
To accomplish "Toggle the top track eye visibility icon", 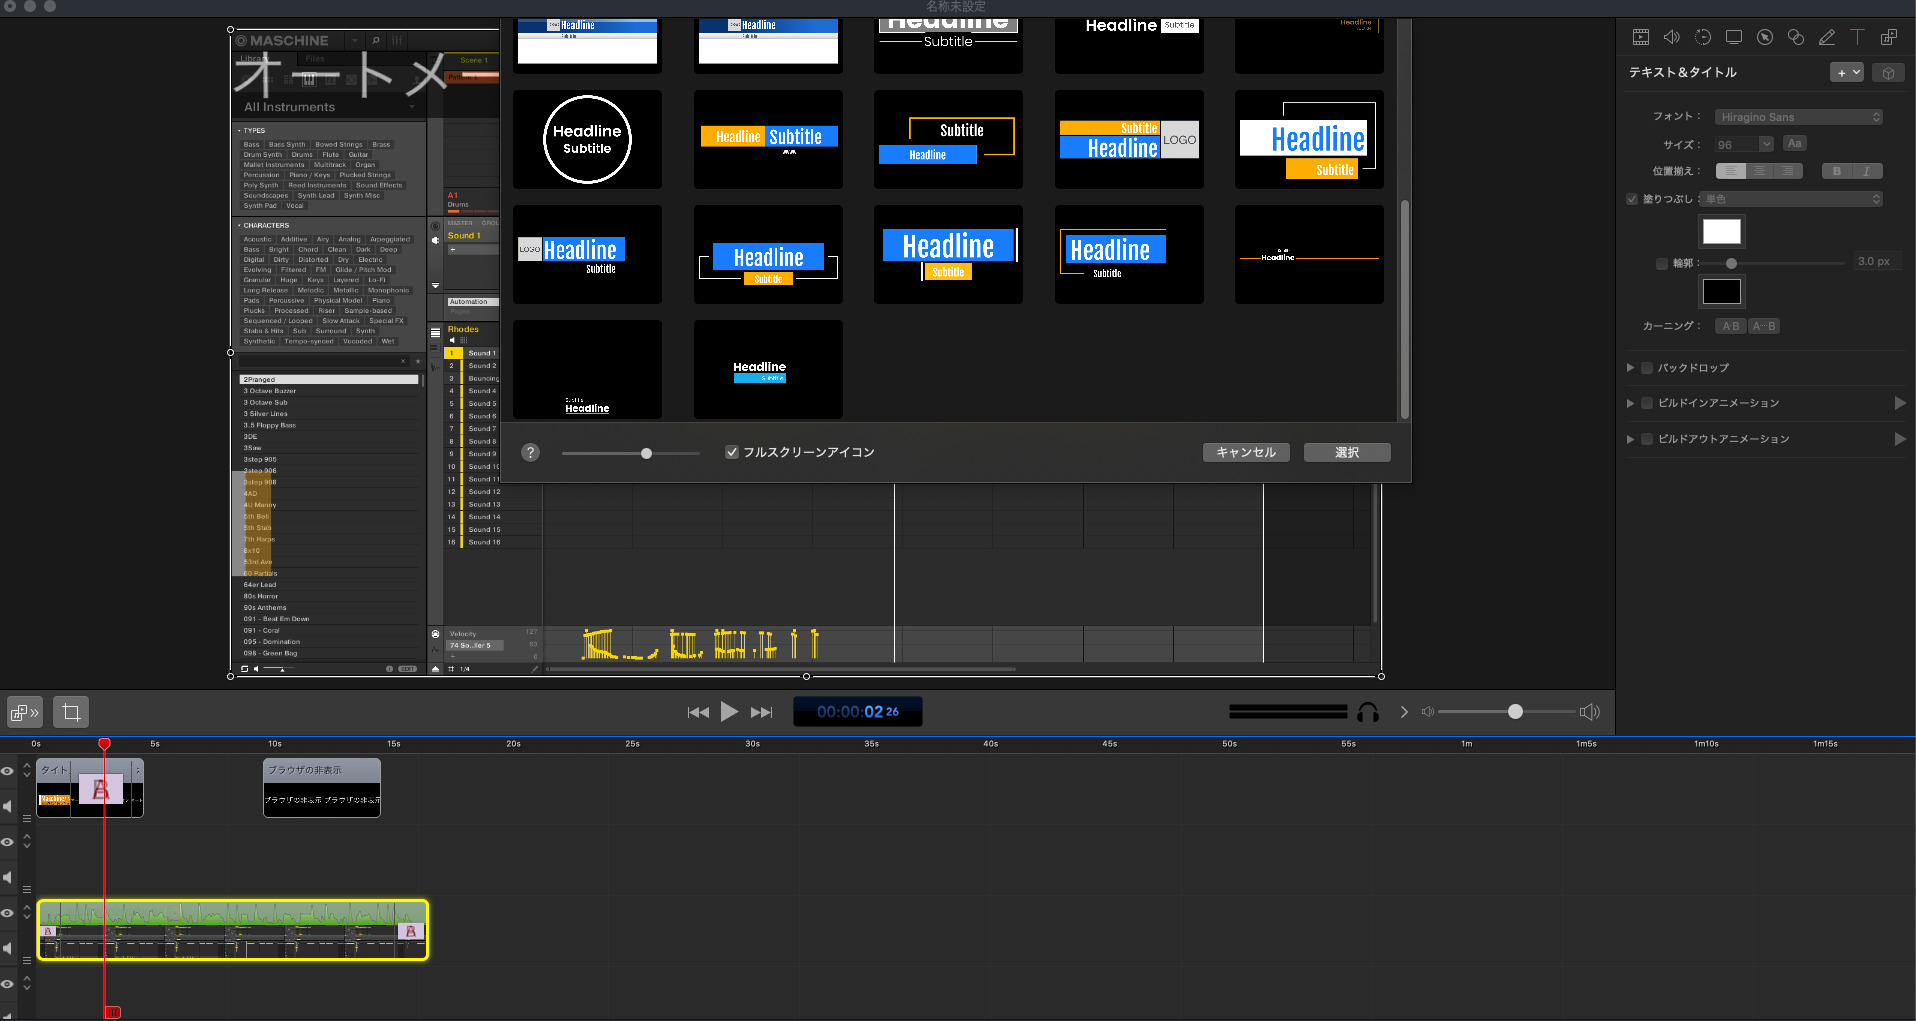I will pyautogui.click(x=8, y=771).
